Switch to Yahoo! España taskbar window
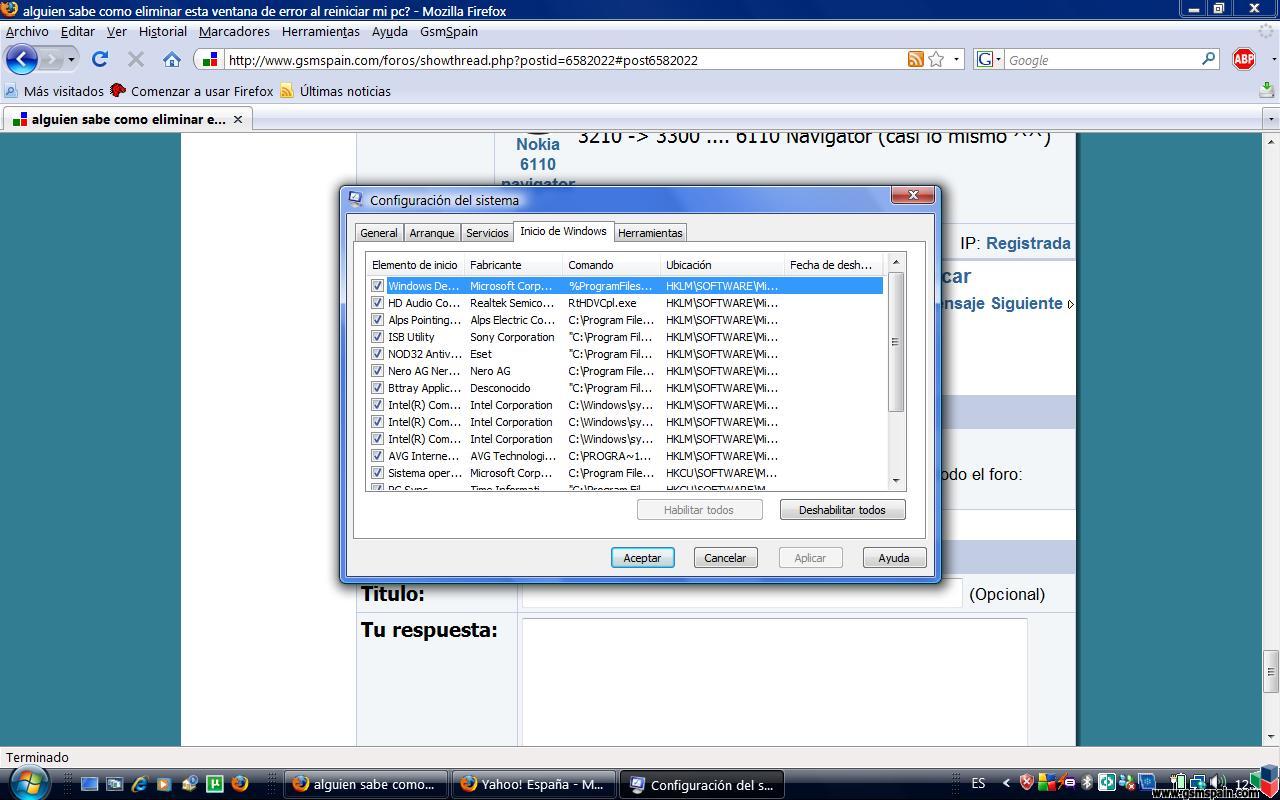Viewport: 1280px width, 800px height. click(533, 784)
